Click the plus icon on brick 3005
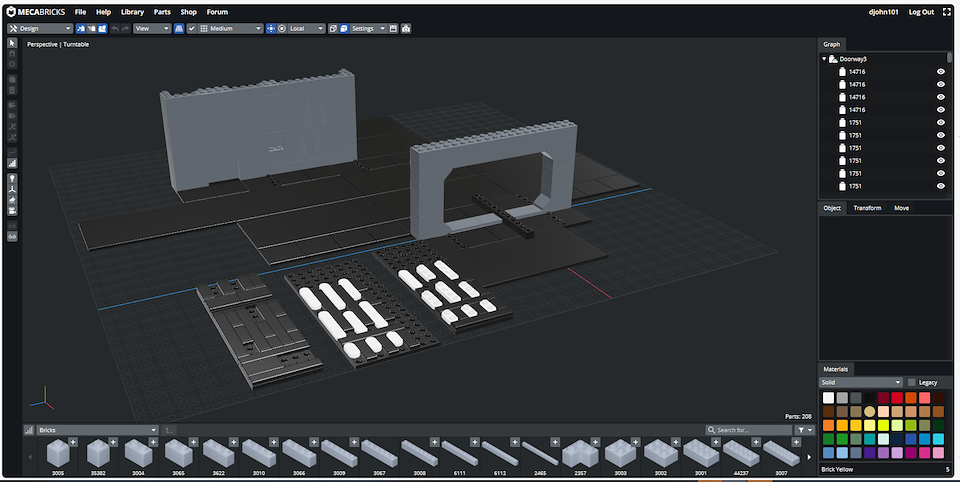The height and width of the screenshot is (482, 960). click(73, 441)
